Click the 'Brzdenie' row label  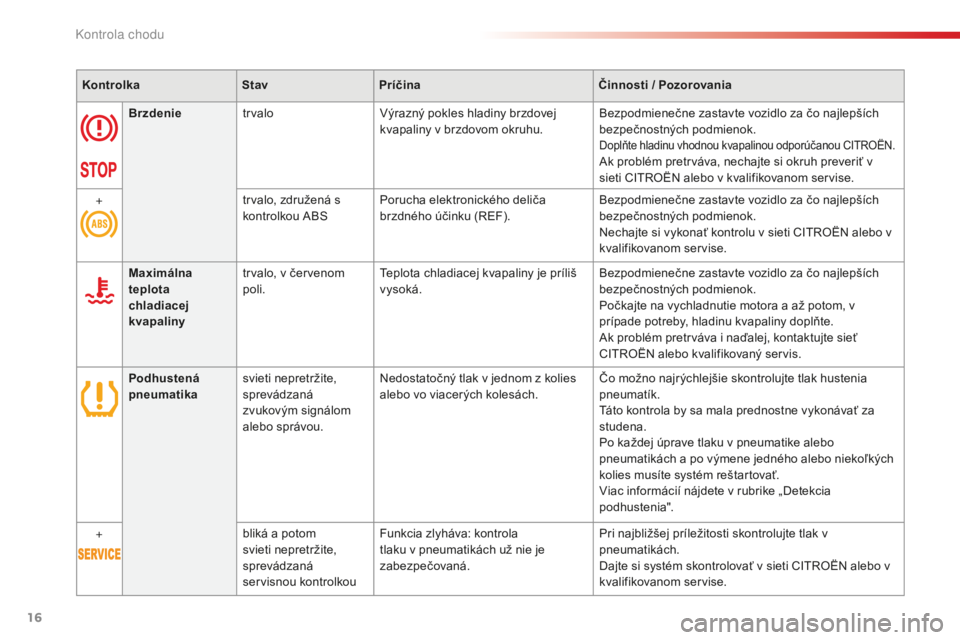coord(155,113)
